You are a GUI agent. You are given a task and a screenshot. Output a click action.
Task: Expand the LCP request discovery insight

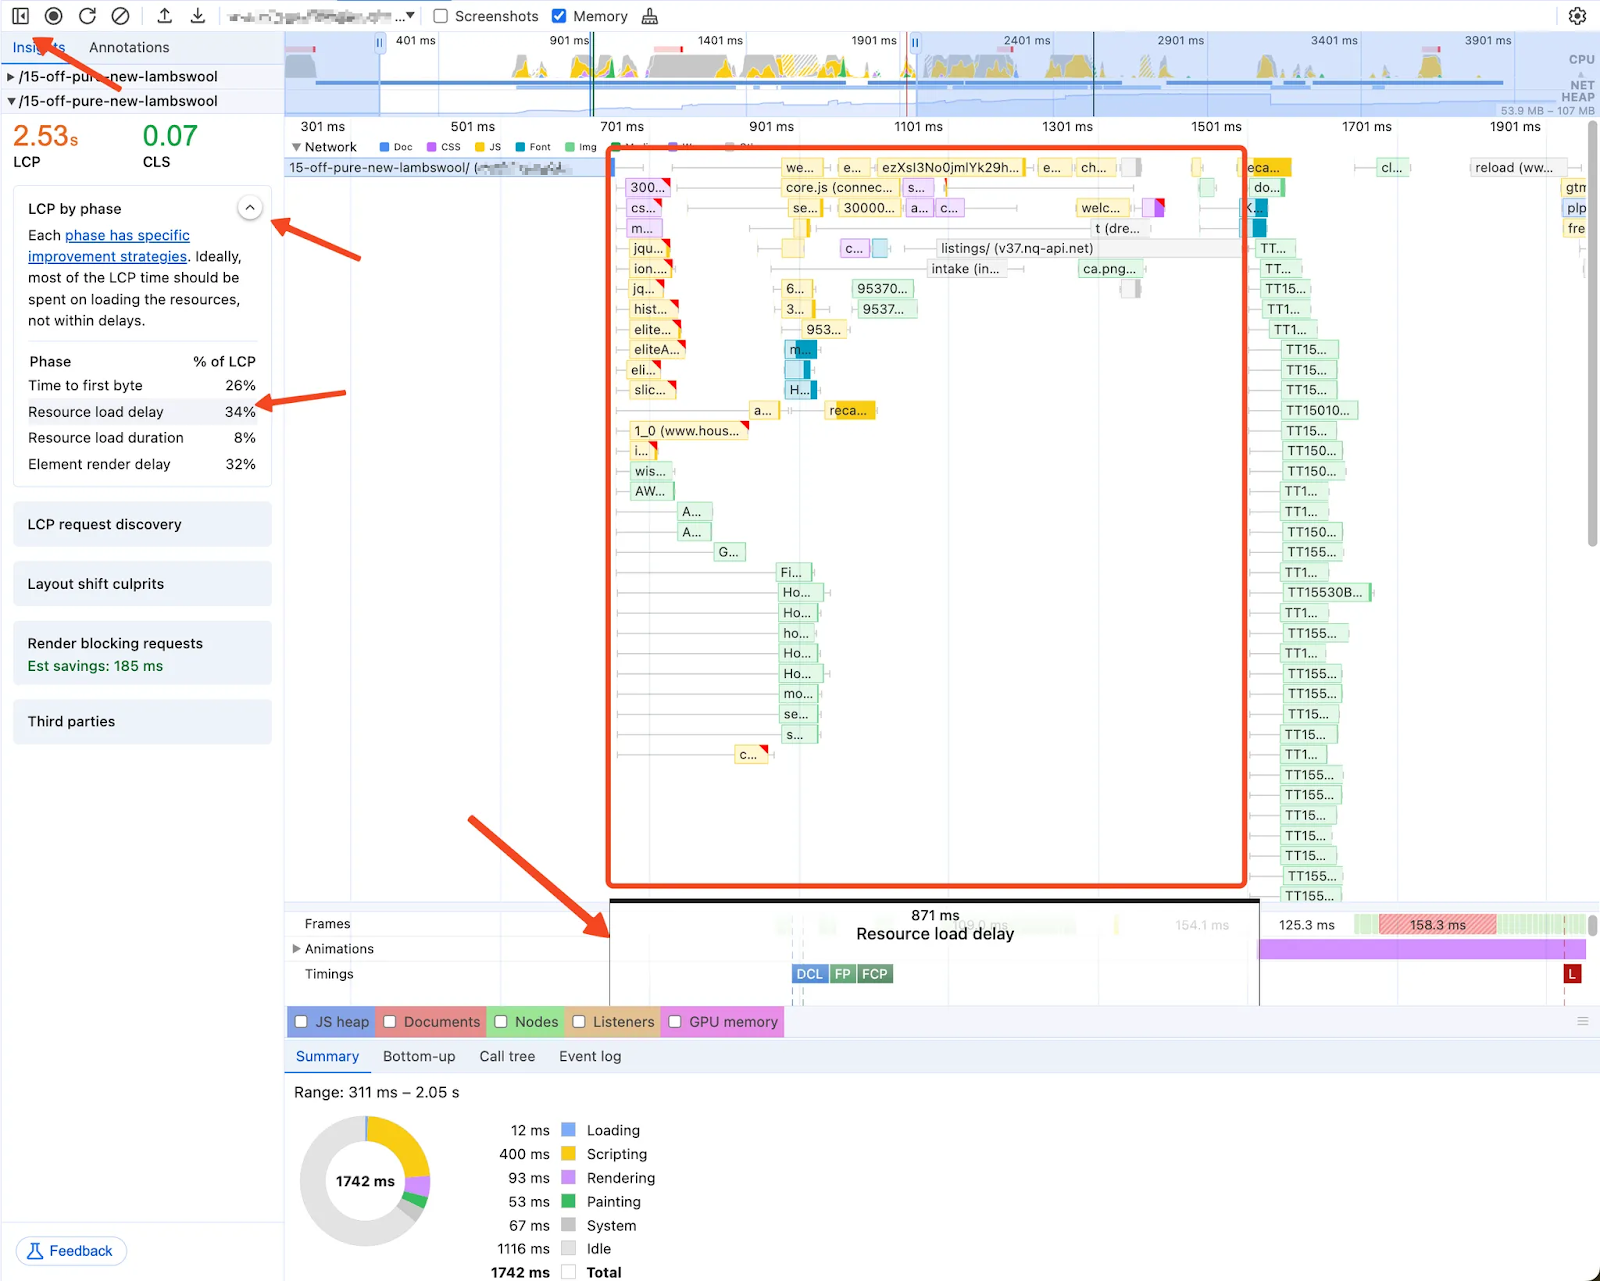[142, 524]
